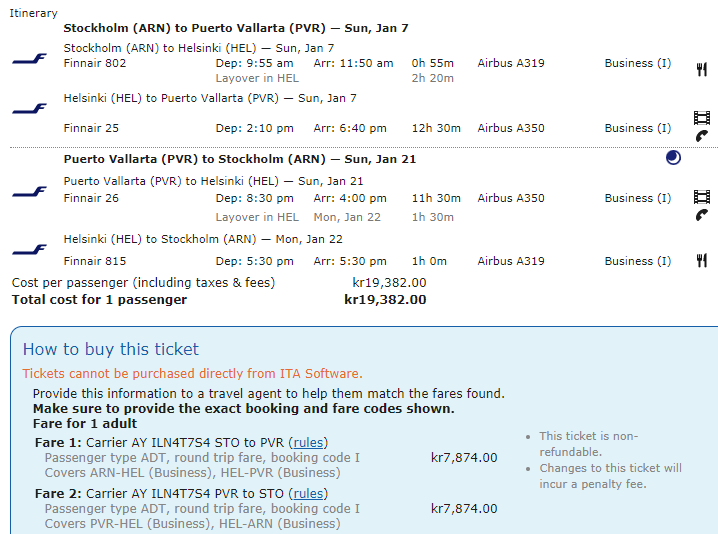Open the rules link for Fare 2
Image resolution: width=718 pixels, height=534 pixels.
(x=308, y=493)
